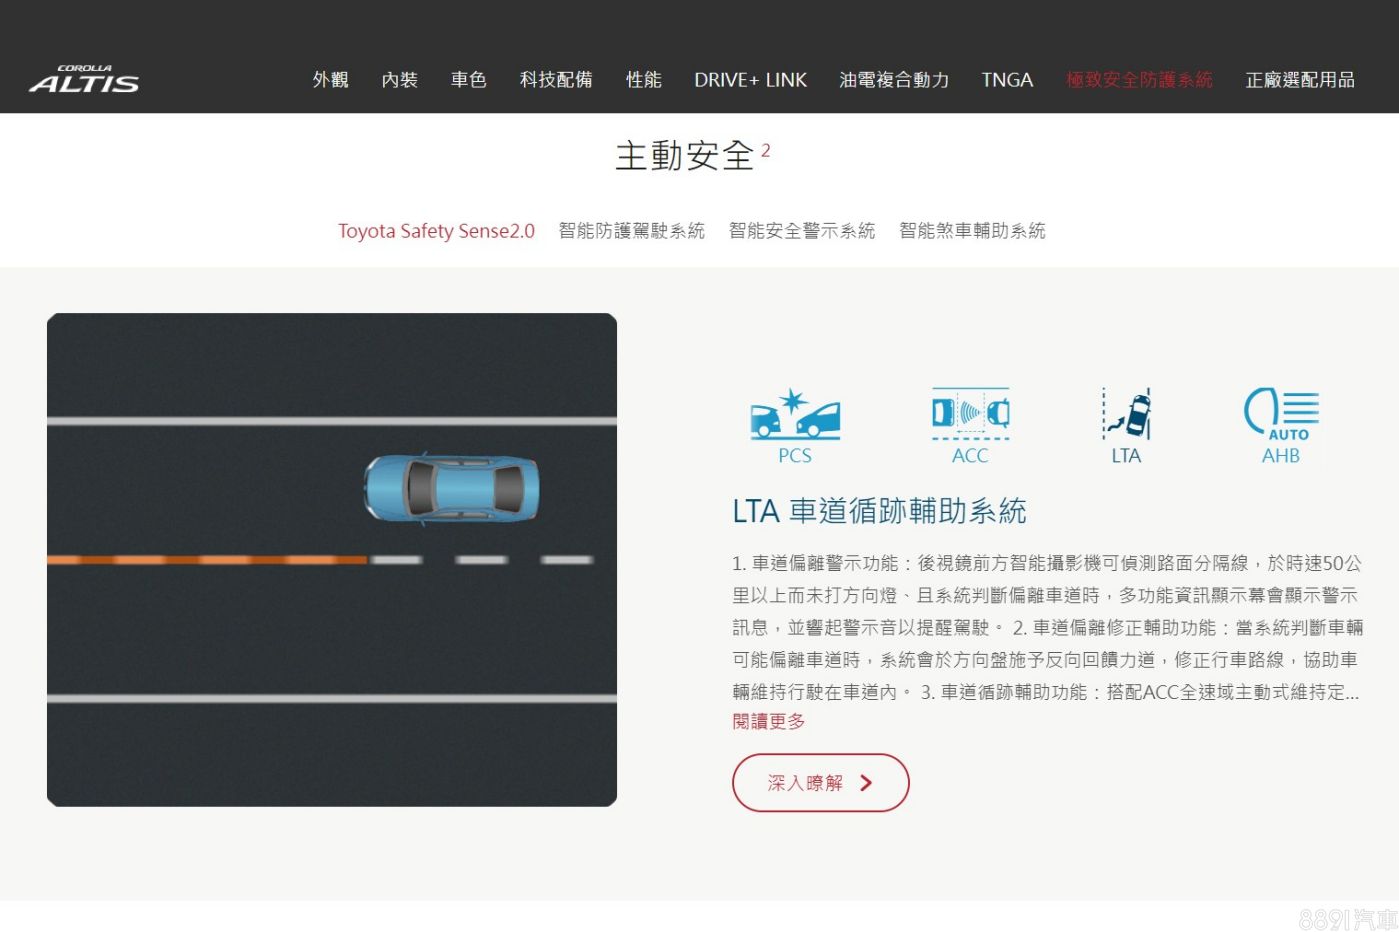The image size is (1399, 932).
Task: Switch to Toyota Safety Sense2.0 tab
Action: (x=436, y=231)
